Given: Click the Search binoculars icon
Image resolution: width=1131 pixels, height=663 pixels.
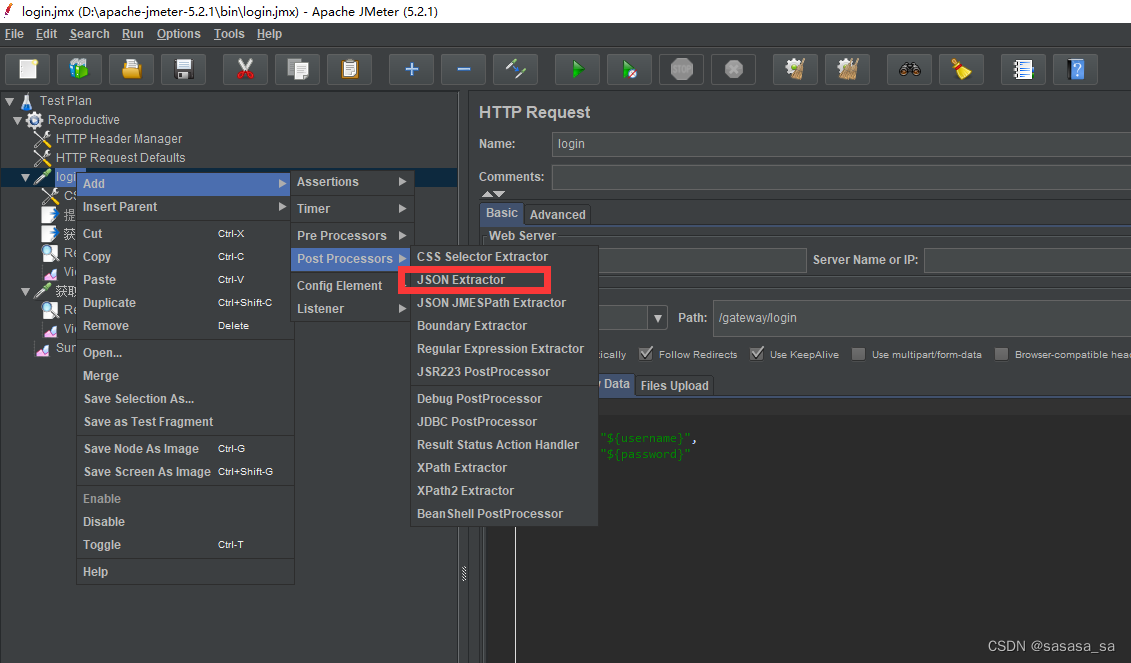Looking at the screenshot, I should 909,69.
